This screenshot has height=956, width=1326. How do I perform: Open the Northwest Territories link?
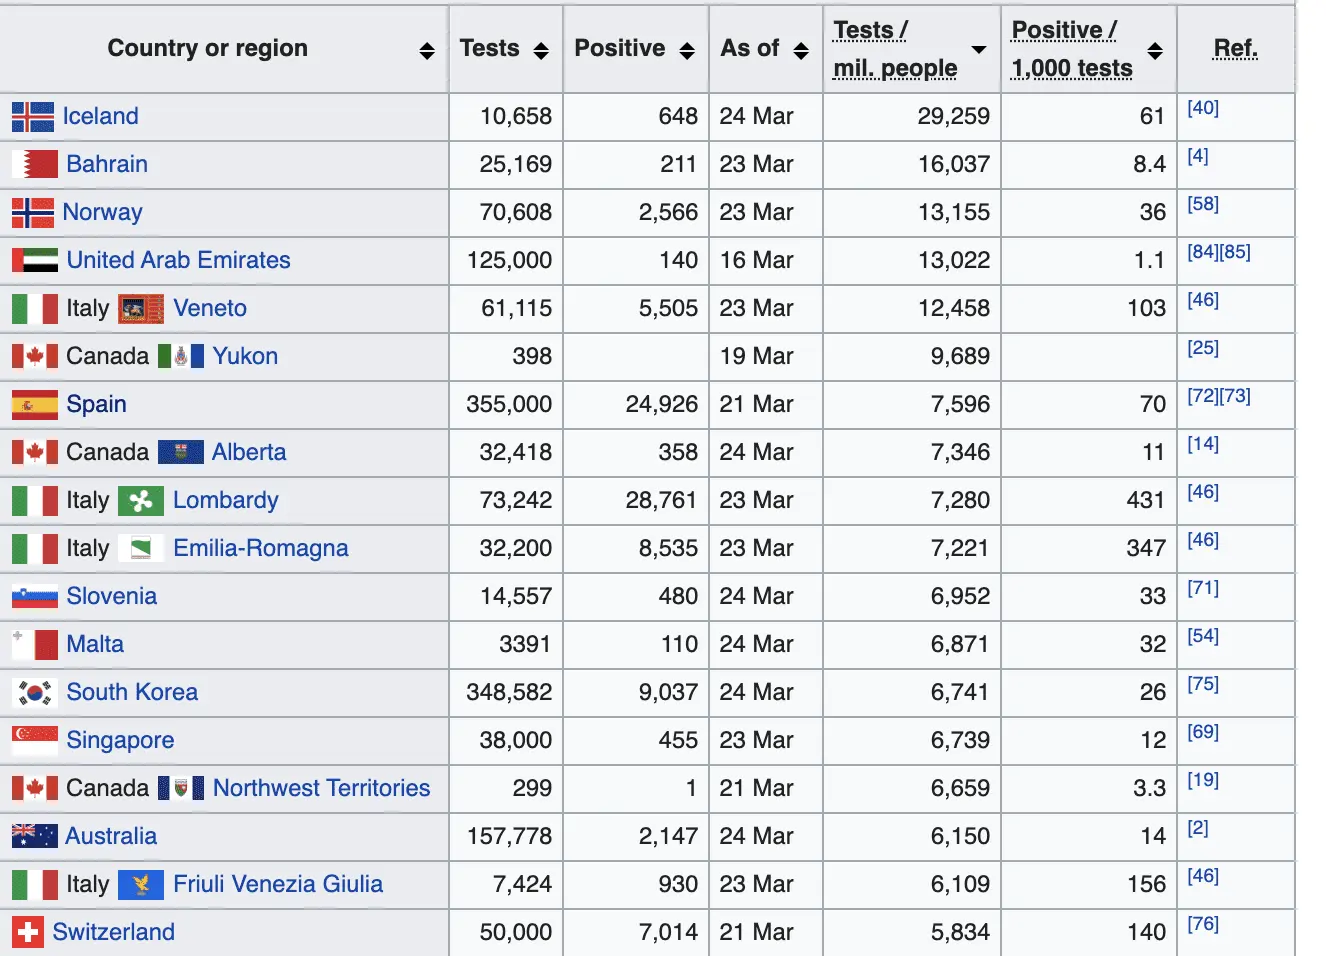click(x=321, y=788)
